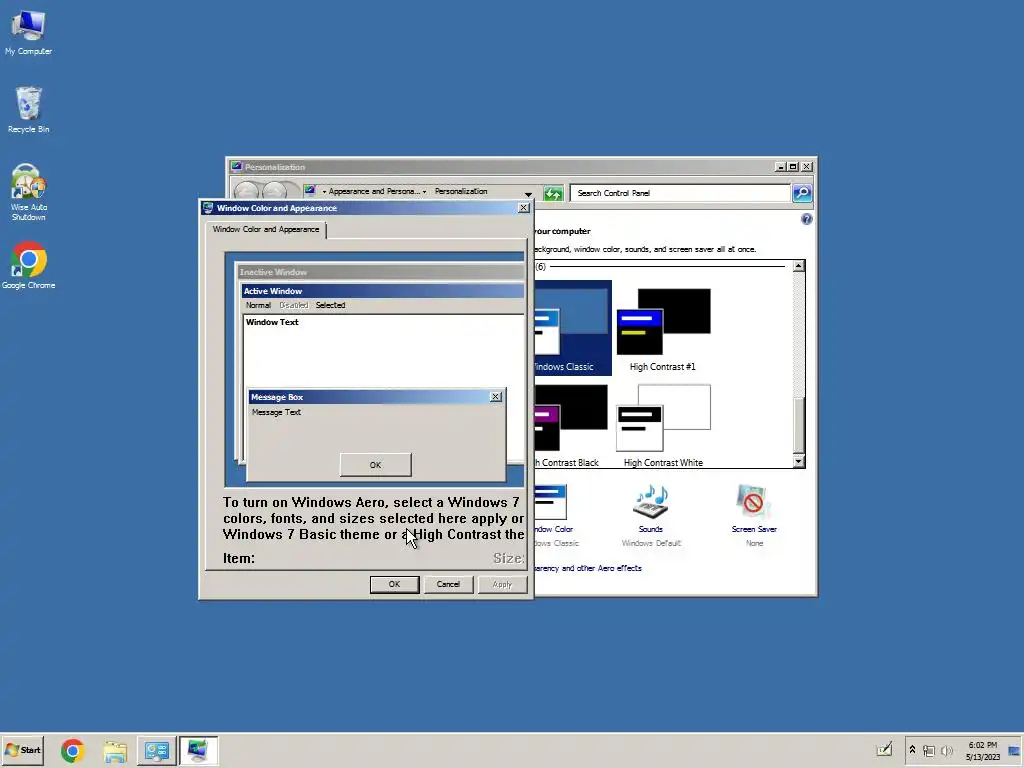Click the Start button on taskbar
This screenshot has height=768, width=1024.
23,750
